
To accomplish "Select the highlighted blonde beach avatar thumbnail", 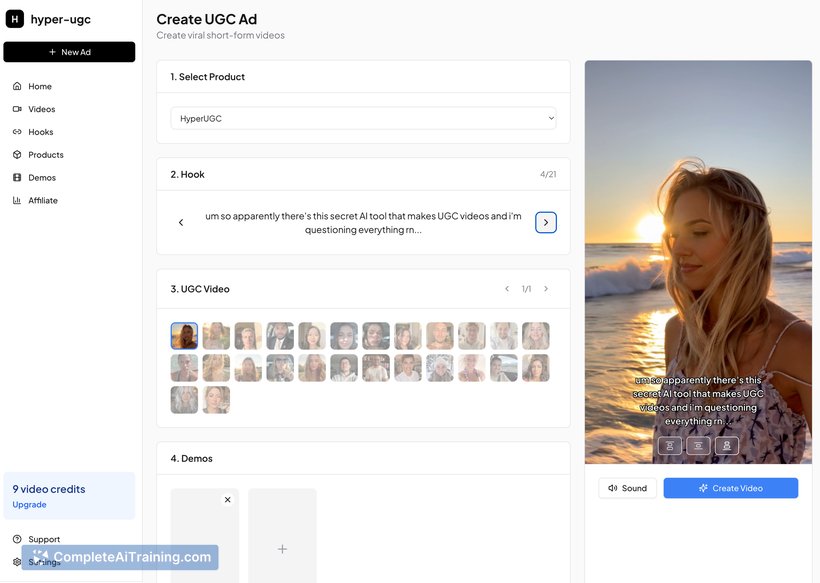I will click(x=184, y=336).
